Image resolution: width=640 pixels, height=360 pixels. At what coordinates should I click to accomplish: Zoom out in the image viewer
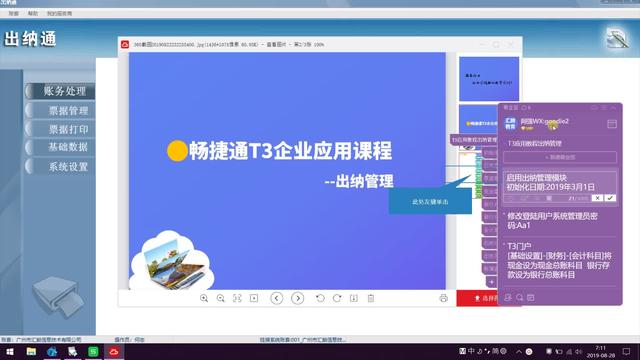point(220,298)
